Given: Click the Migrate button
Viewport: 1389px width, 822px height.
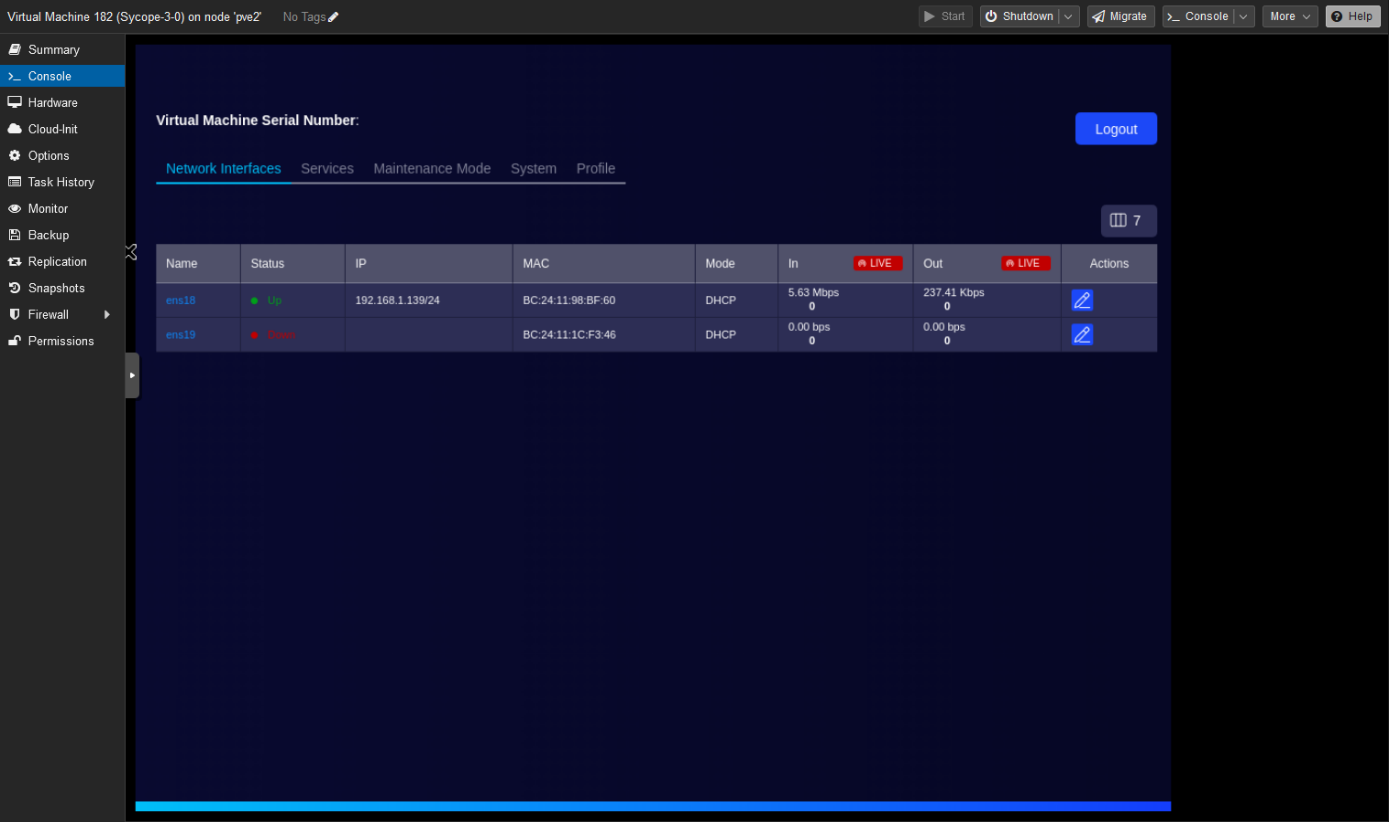Looking at the screenshot, I should click(x=1120, y=17).
